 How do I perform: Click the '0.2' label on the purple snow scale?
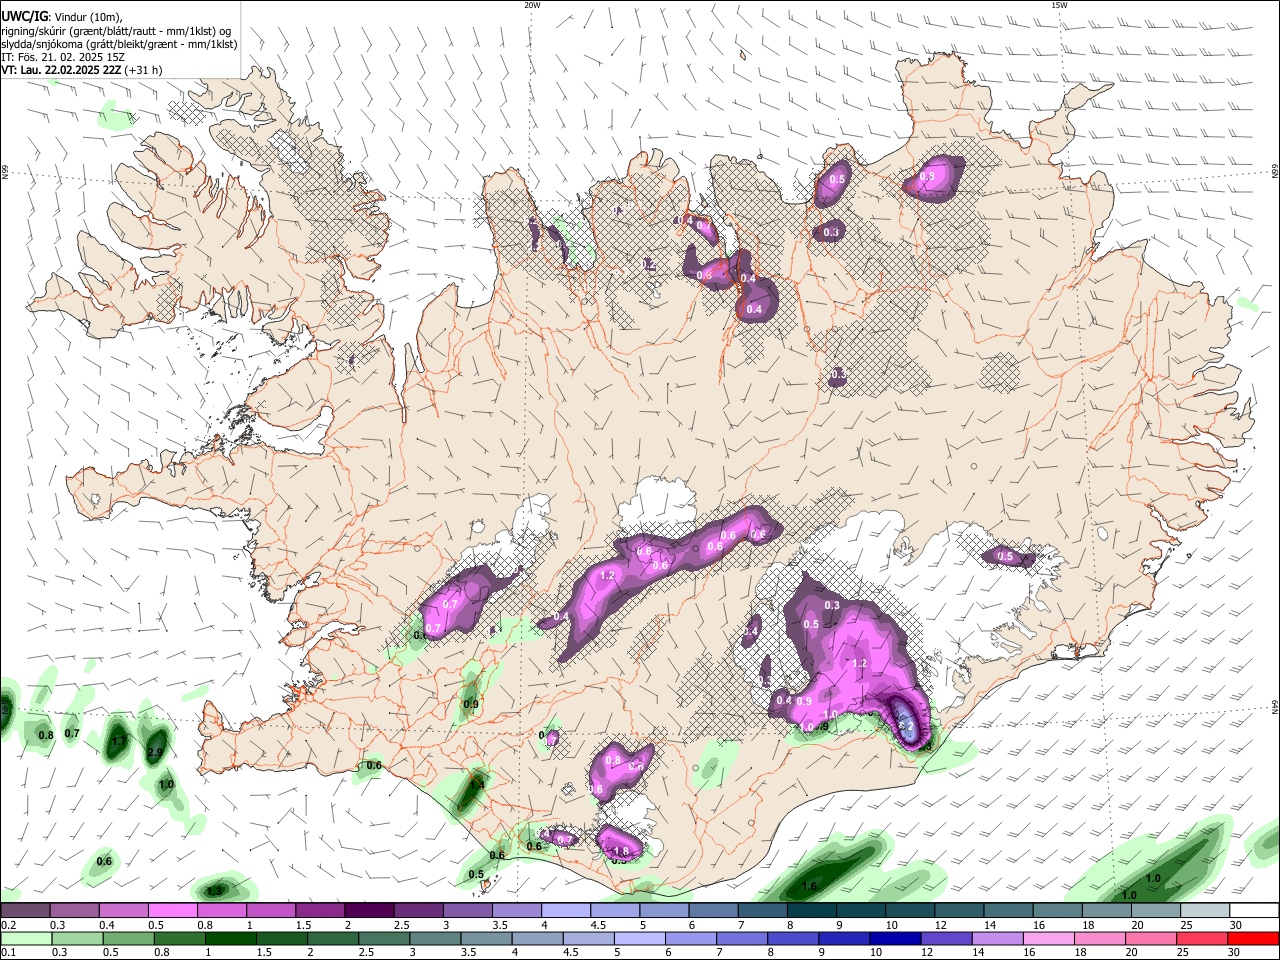8,926
